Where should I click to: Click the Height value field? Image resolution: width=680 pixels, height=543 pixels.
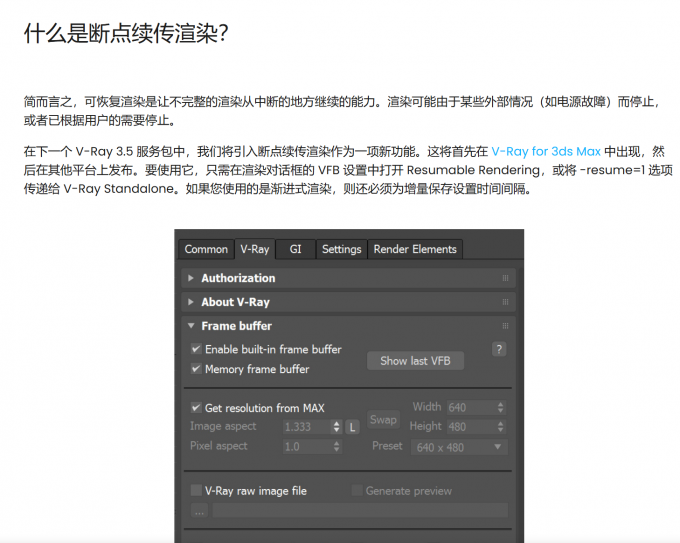(471, 427)
